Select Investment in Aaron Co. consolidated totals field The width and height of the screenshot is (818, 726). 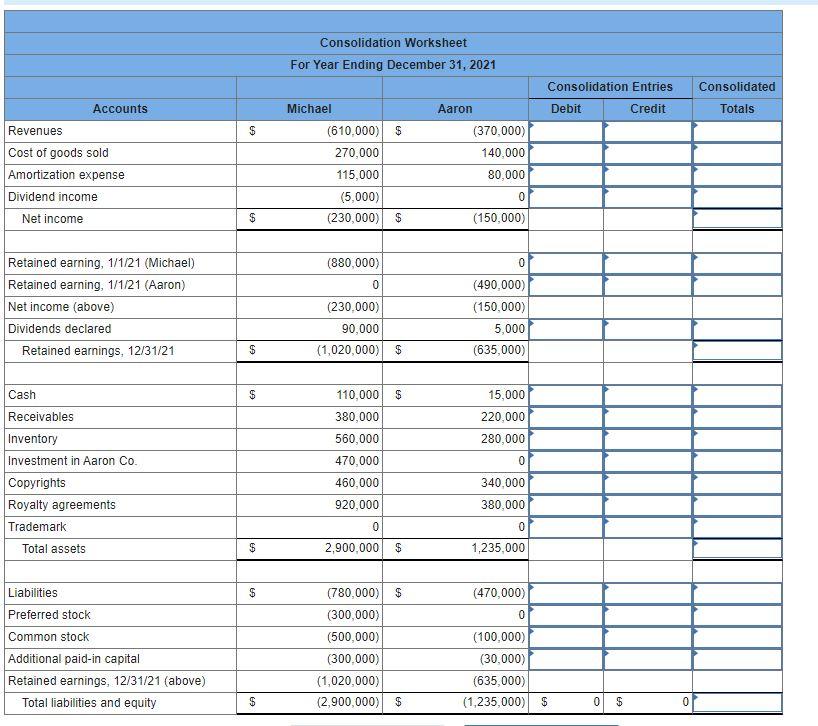pos(737,461)
